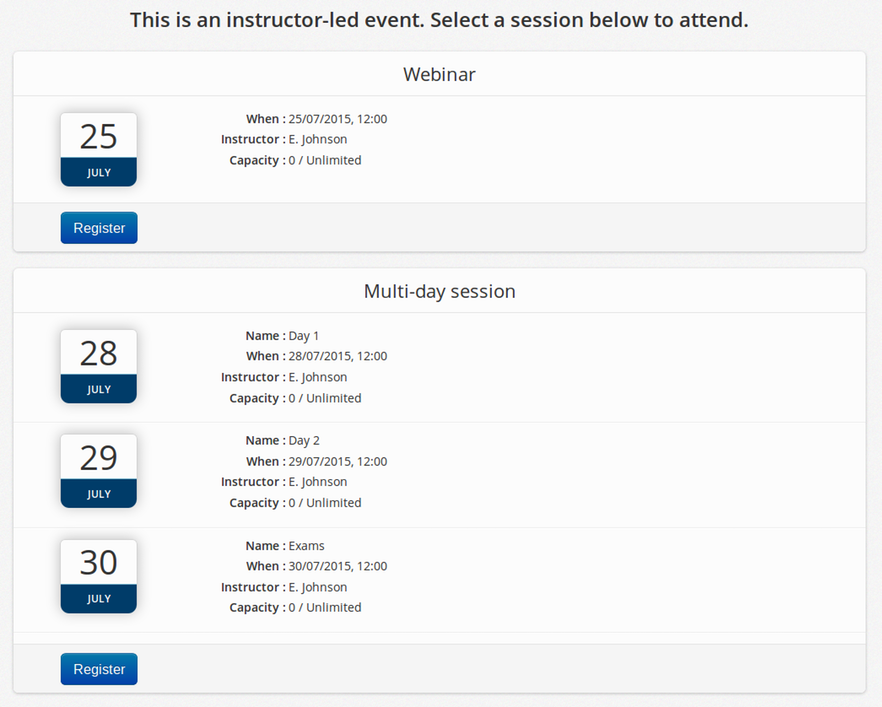Click the Webinar capacity 0 / Unlimited
The image size is (882, 707).
(x=325, y=160)
